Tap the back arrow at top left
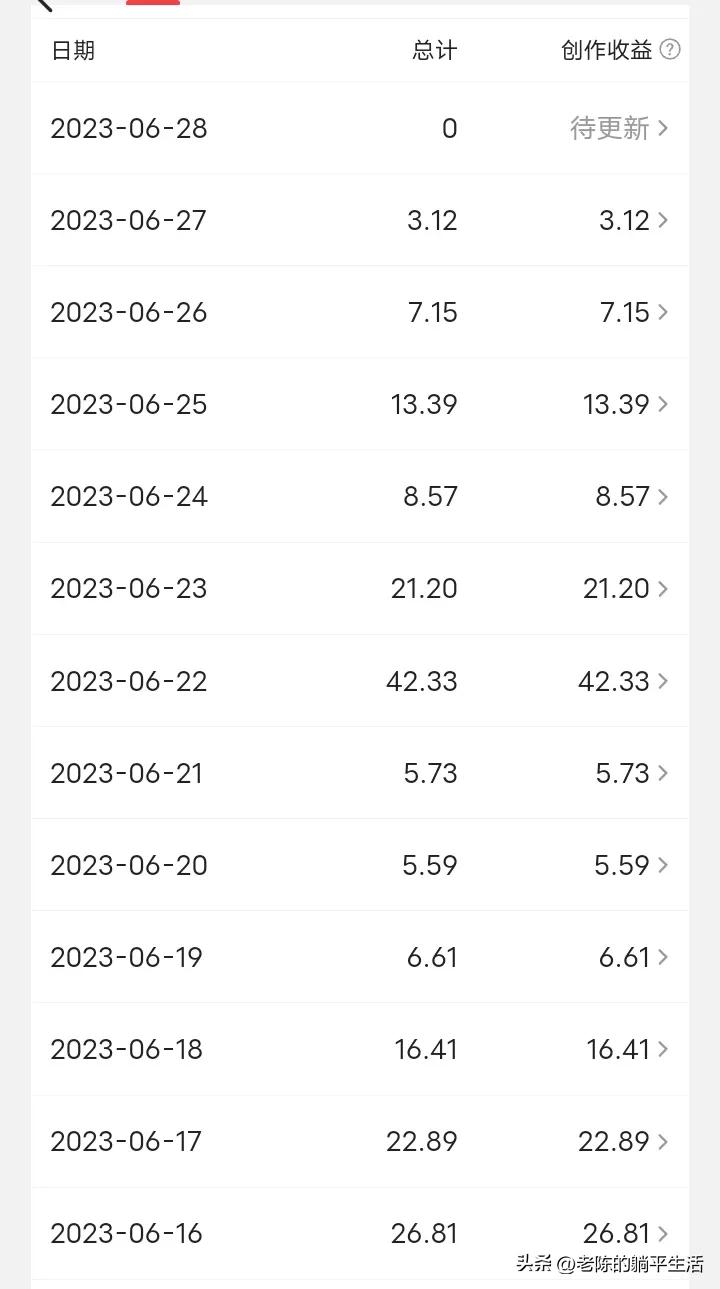 [42, 4]
